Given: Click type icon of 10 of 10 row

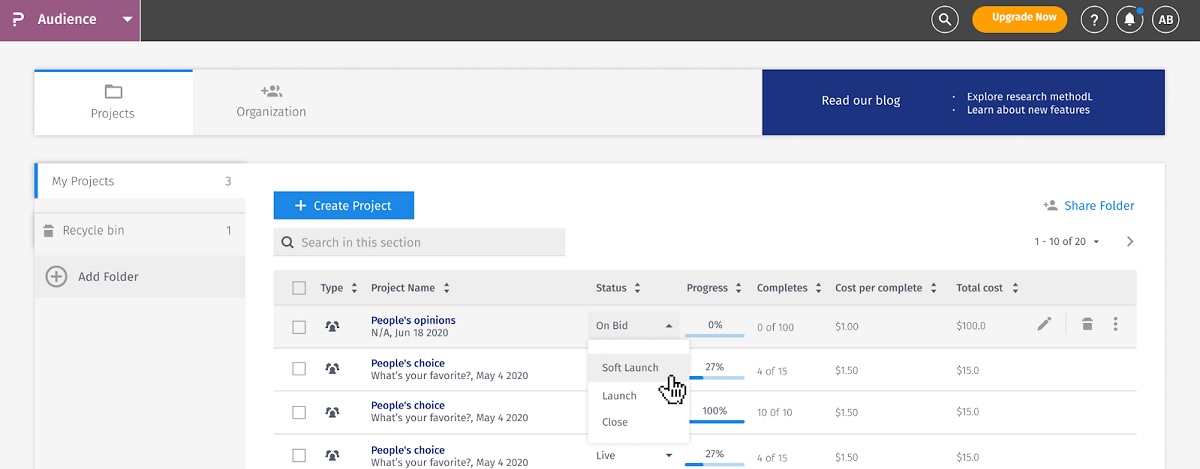Looking at the screenshot, I should [332, 411].
